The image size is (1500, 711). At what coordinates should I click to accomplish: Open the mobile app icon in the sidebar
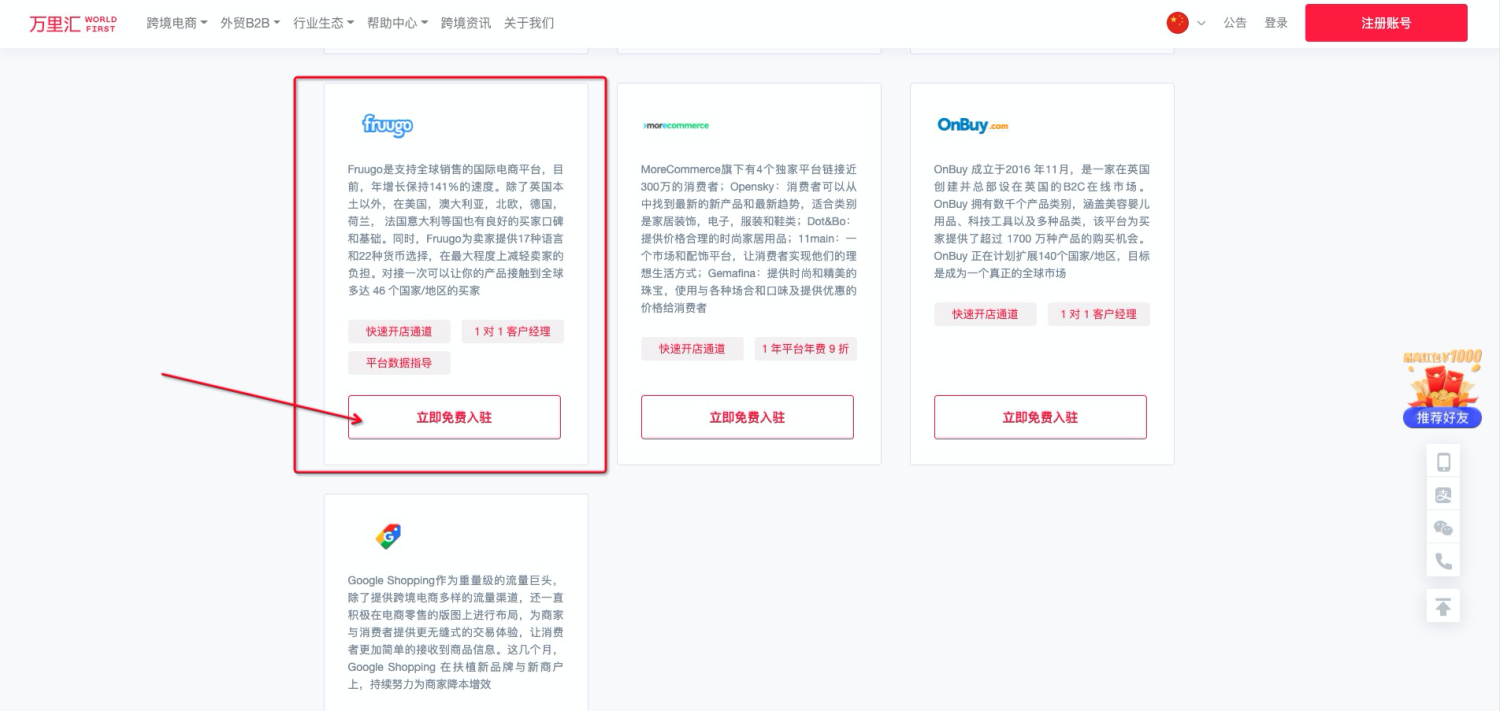coord(1443,459)
